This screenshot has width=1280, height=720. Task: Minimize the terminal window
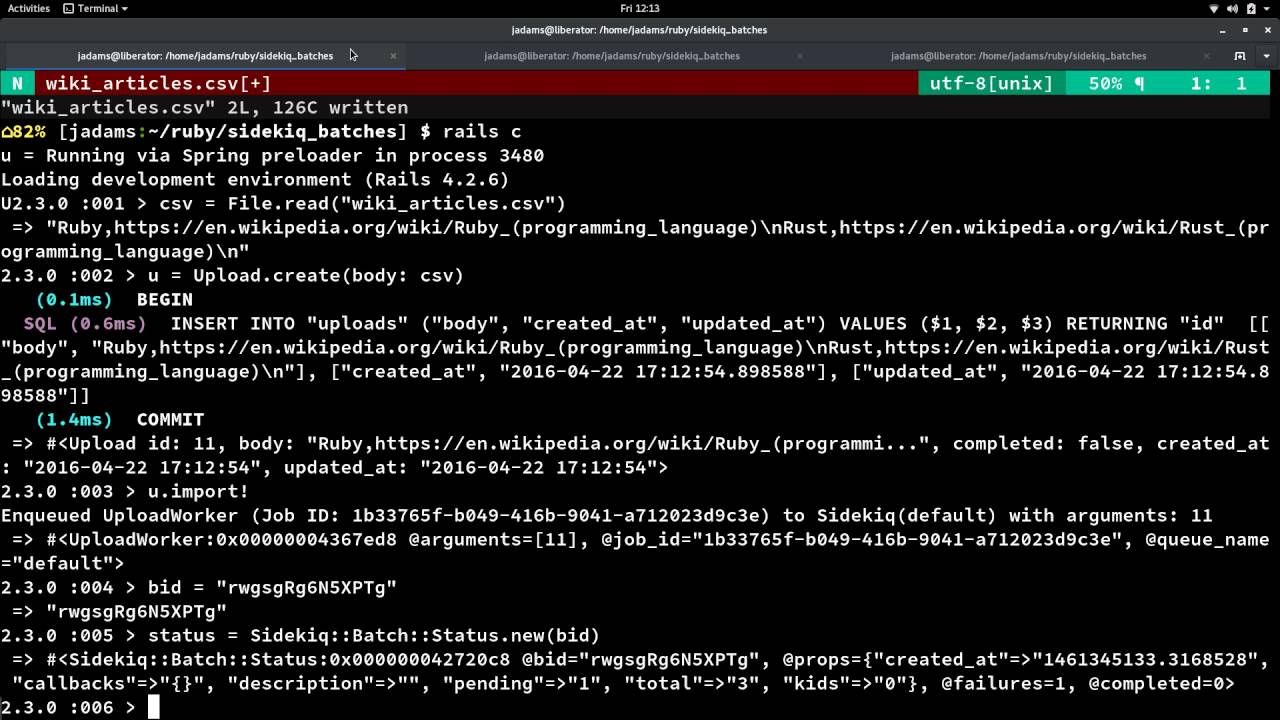[1223, 30]
